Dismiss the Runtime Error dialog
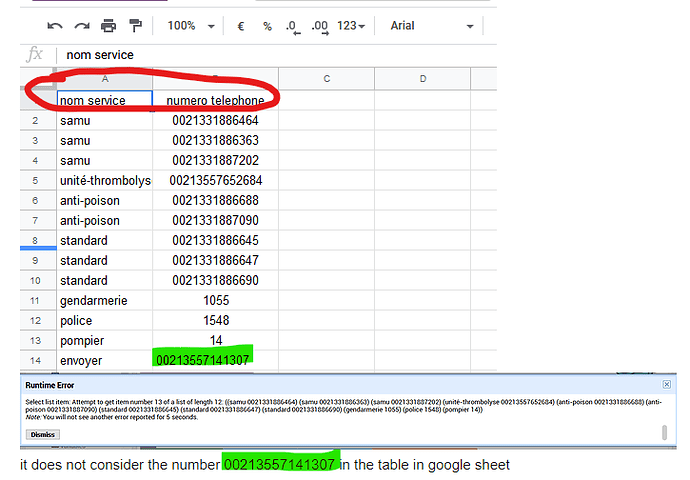This screenshot has height=480, width=690. [43, 435]
